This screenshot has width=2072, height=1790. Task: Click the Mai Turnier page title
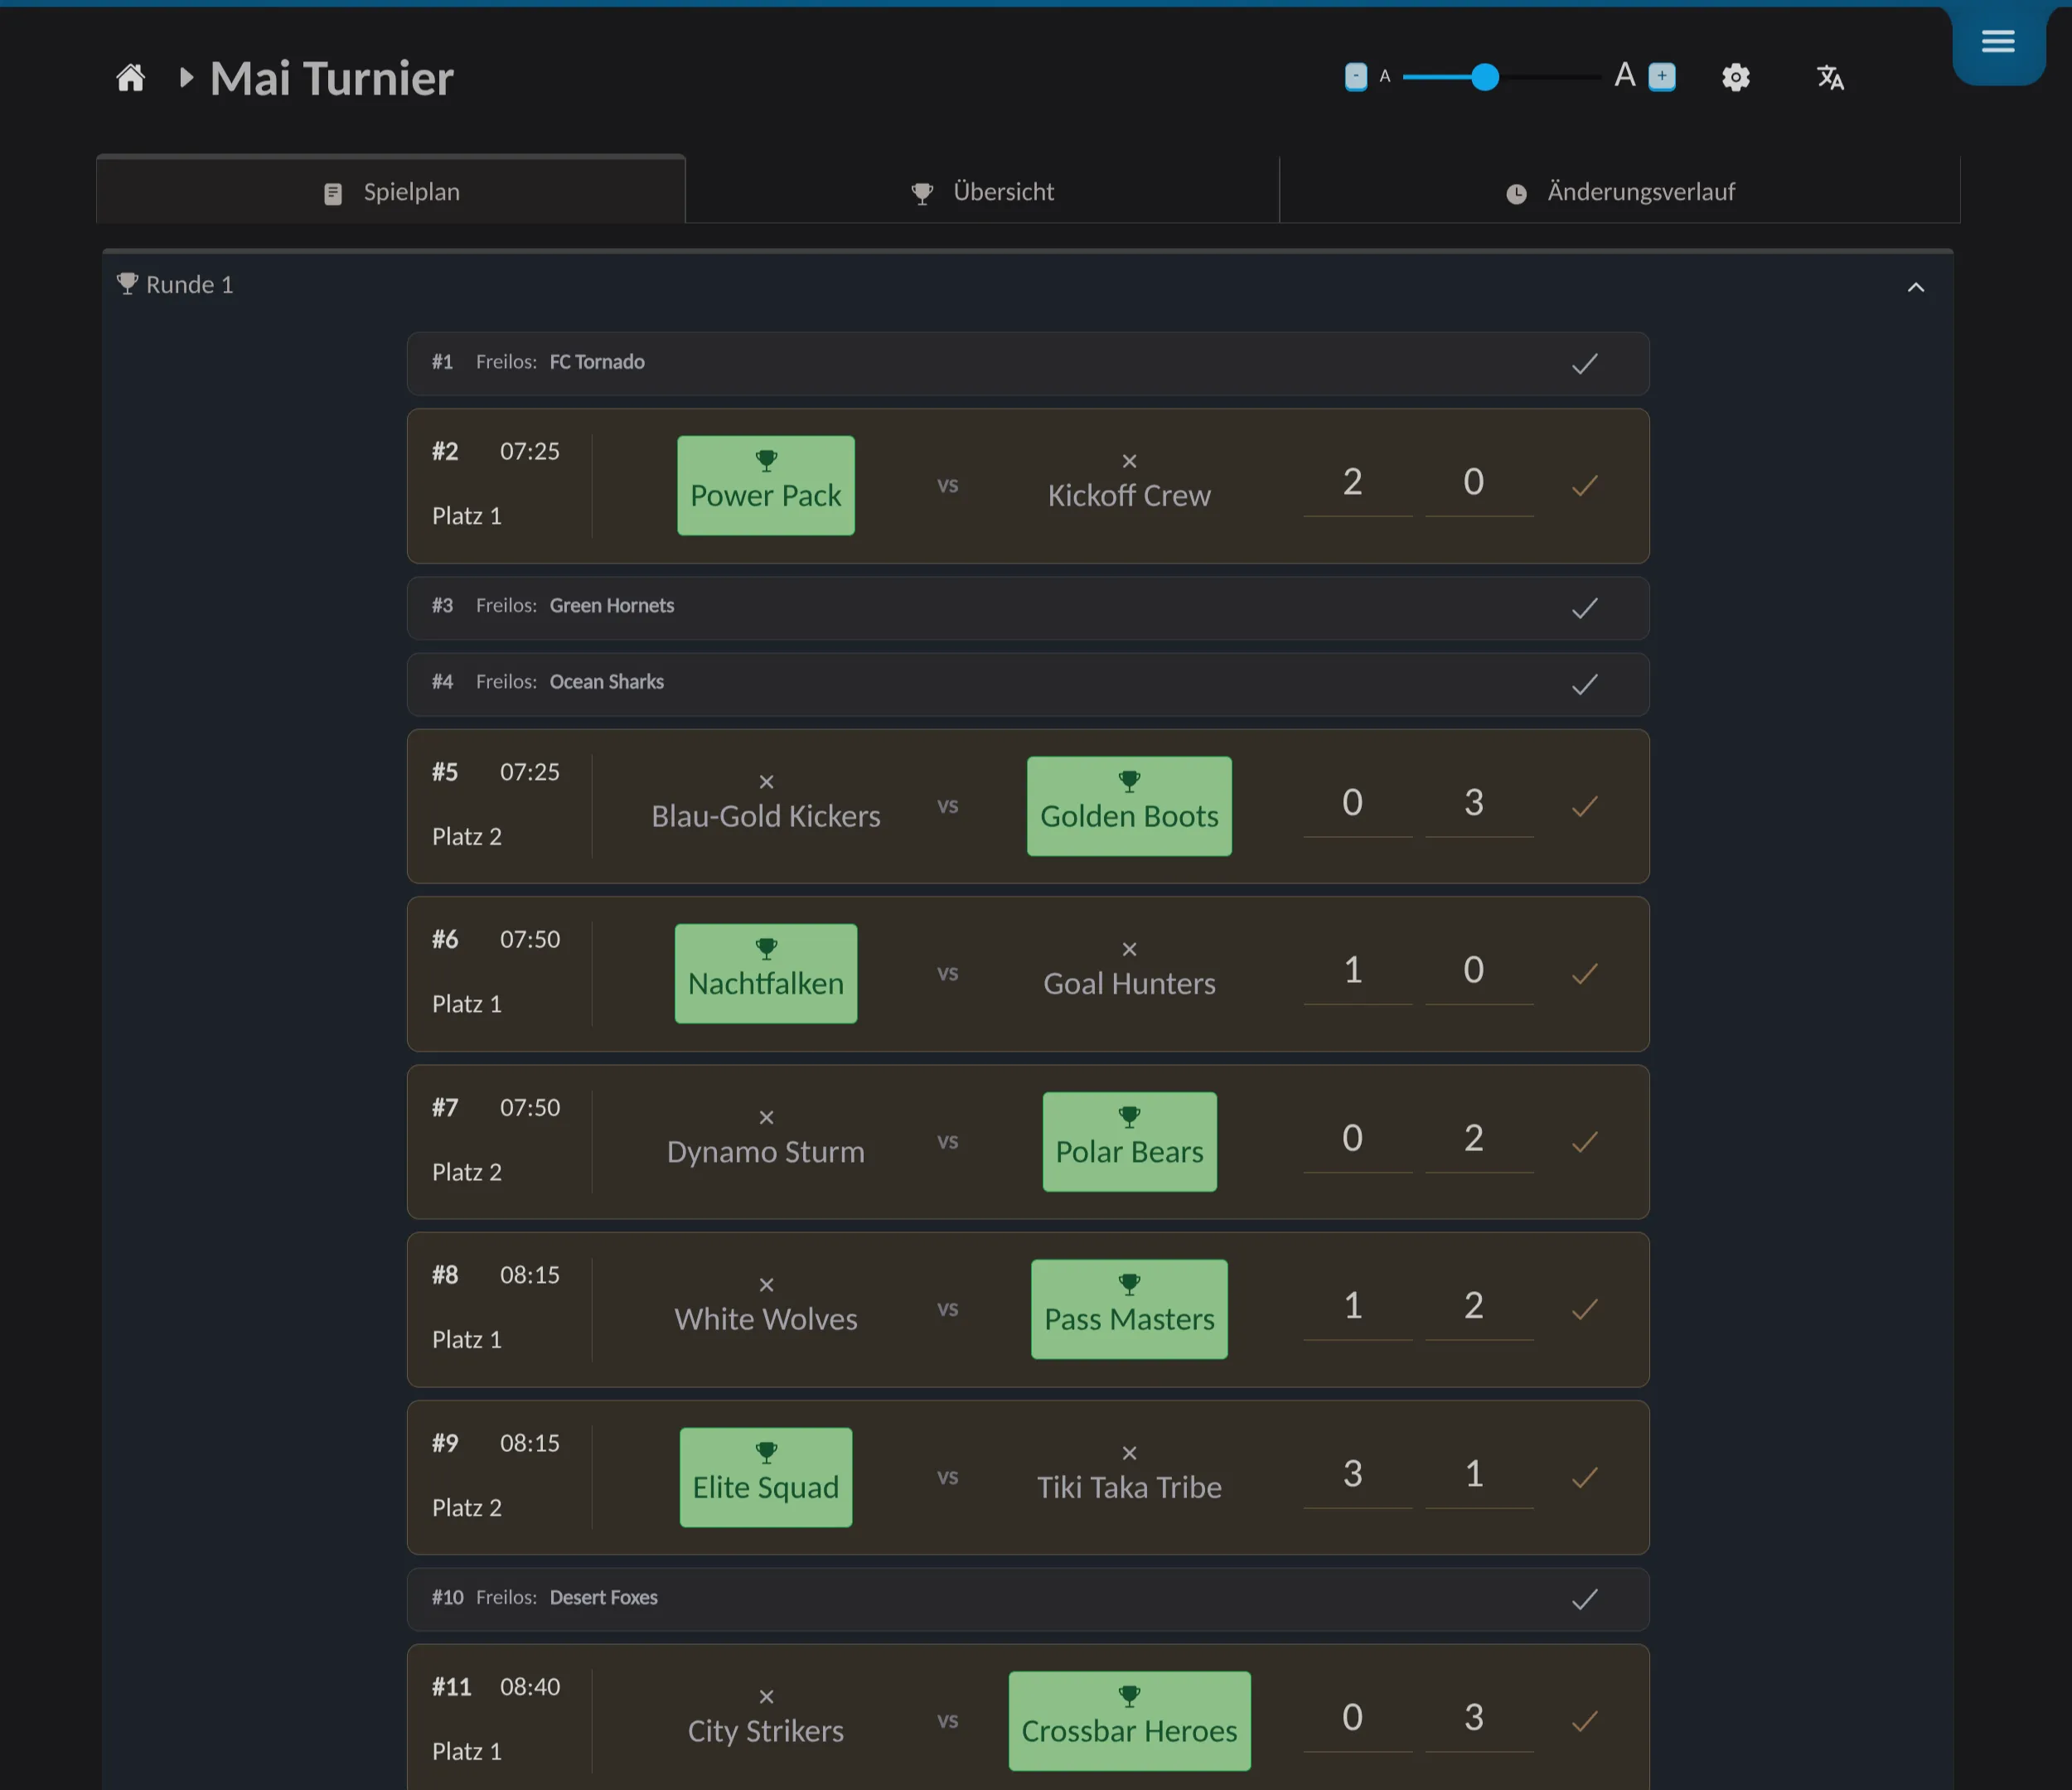[x=332, y=78]
